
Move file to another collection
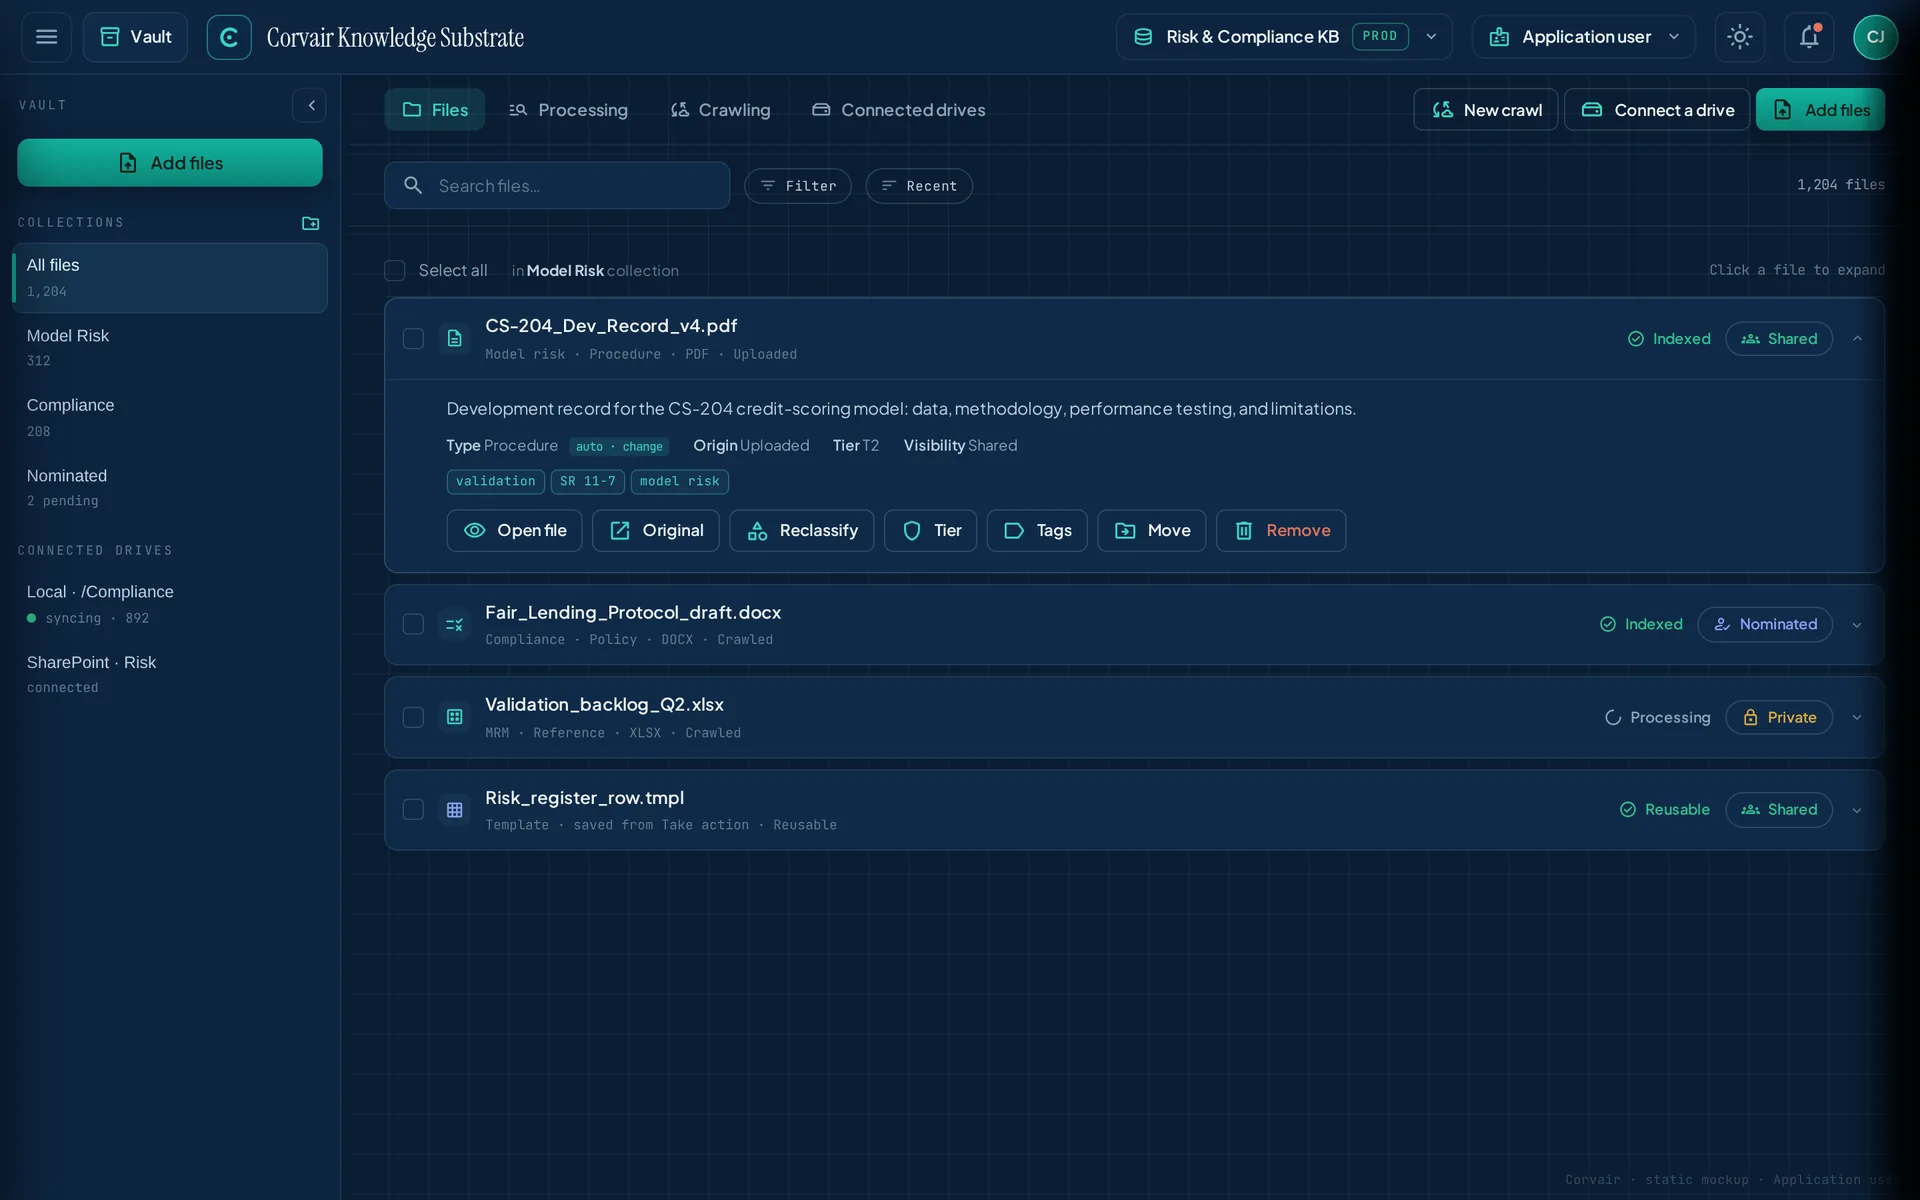[1152, 530]
